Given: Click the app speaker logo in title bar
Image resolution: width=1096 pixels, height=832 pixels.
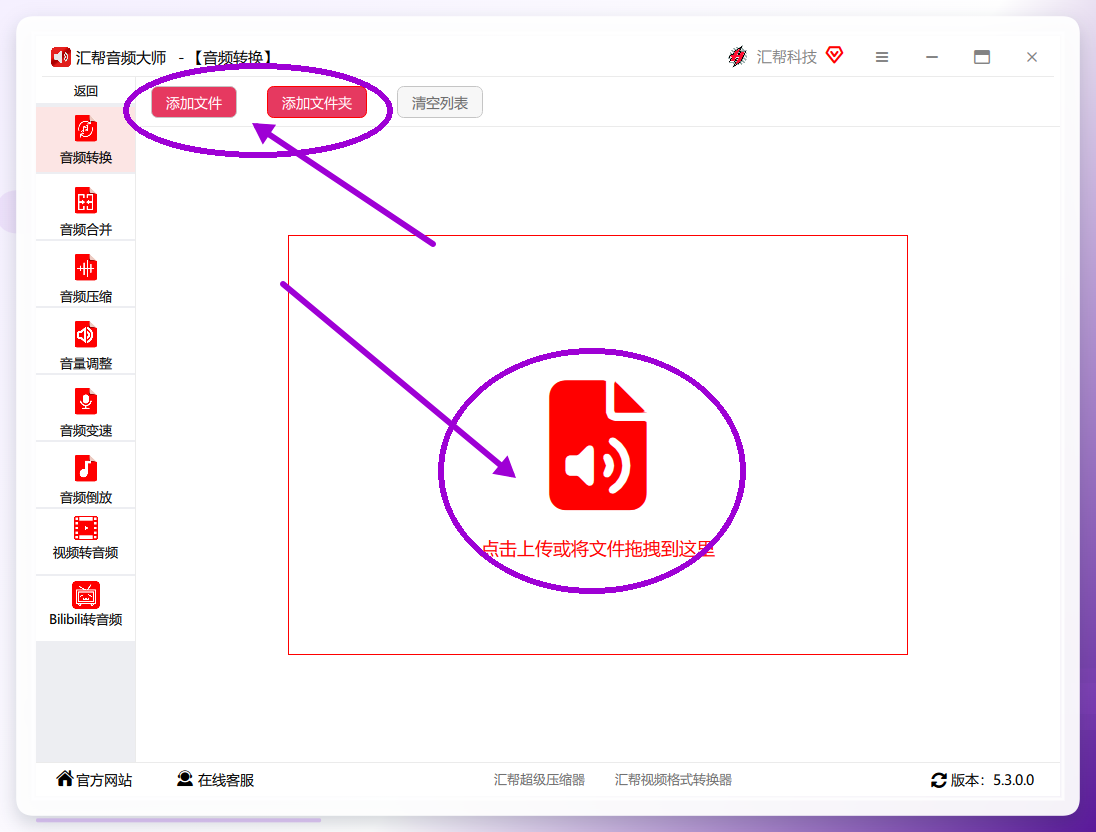Looking at the screenshot, I should pos(61,57).
